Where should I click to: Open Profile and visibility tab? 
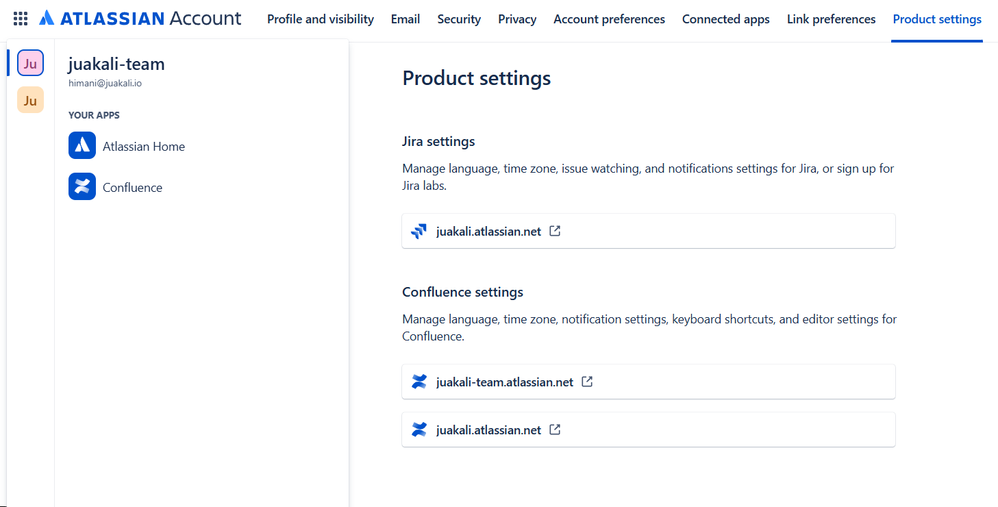click(320, 19)
